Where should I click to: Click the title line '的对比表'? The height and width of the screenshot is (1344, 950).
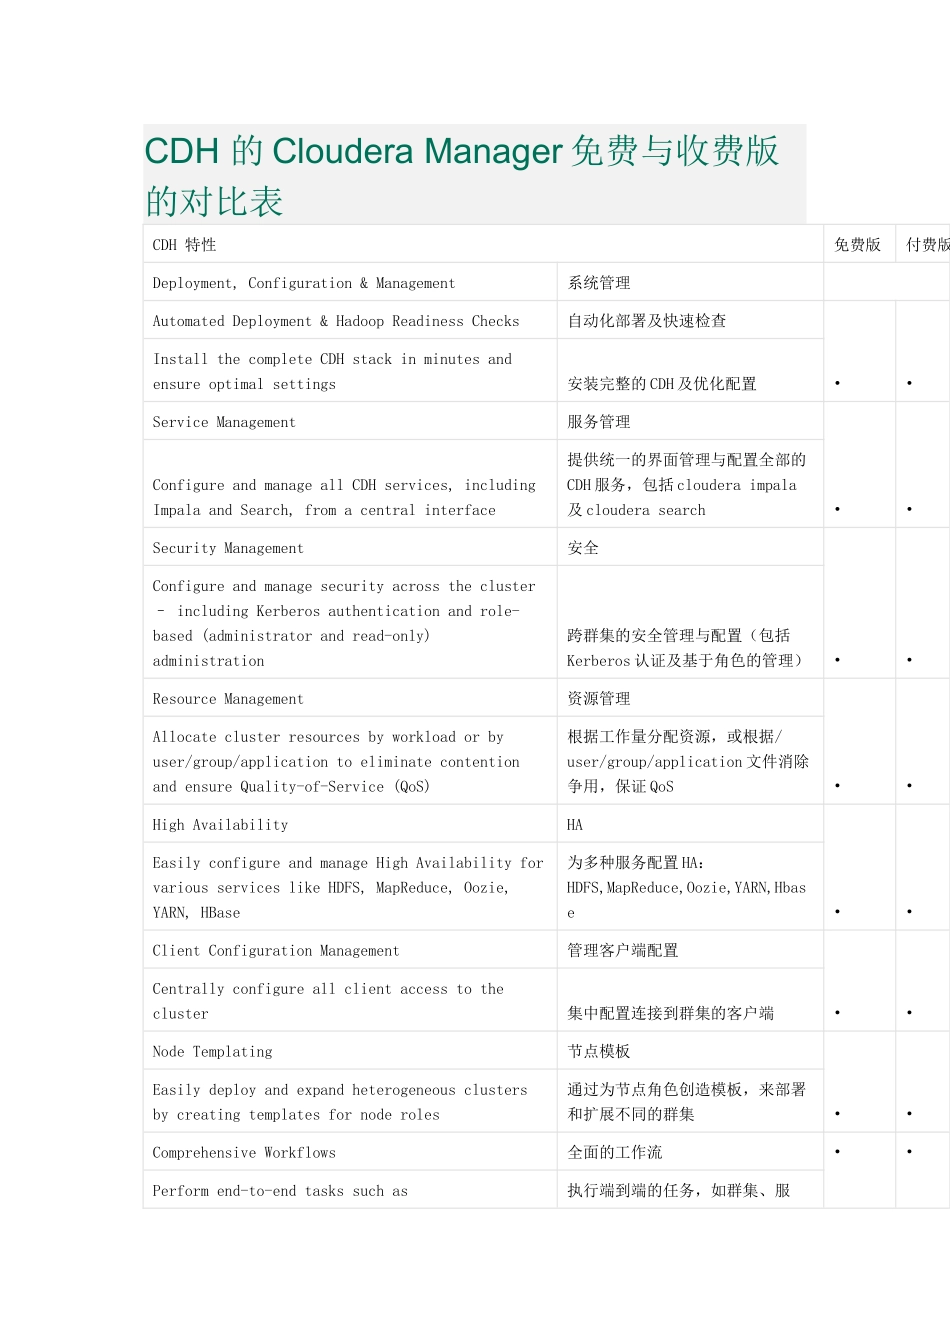(x=214, y=202)
